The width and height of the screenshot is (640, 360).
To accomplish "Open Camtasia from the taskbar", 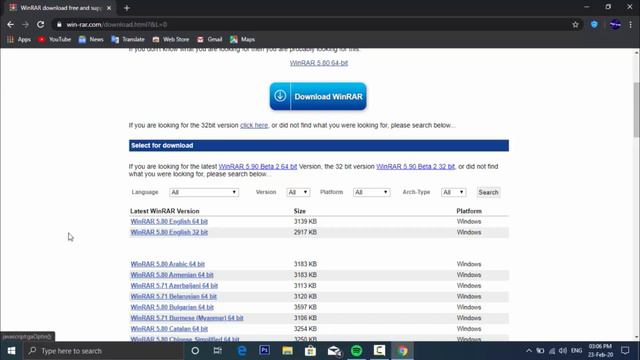I will [380, 351].
